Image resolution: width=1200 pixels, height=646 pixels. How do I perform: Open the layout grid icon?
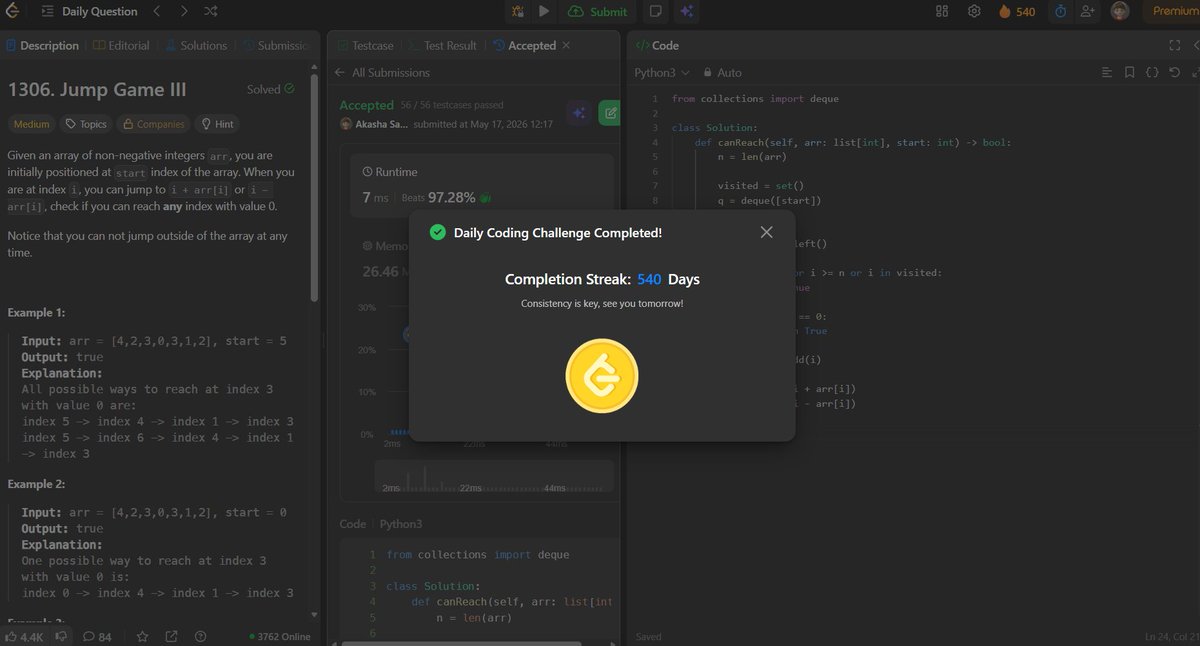click(x=941, y=11)
